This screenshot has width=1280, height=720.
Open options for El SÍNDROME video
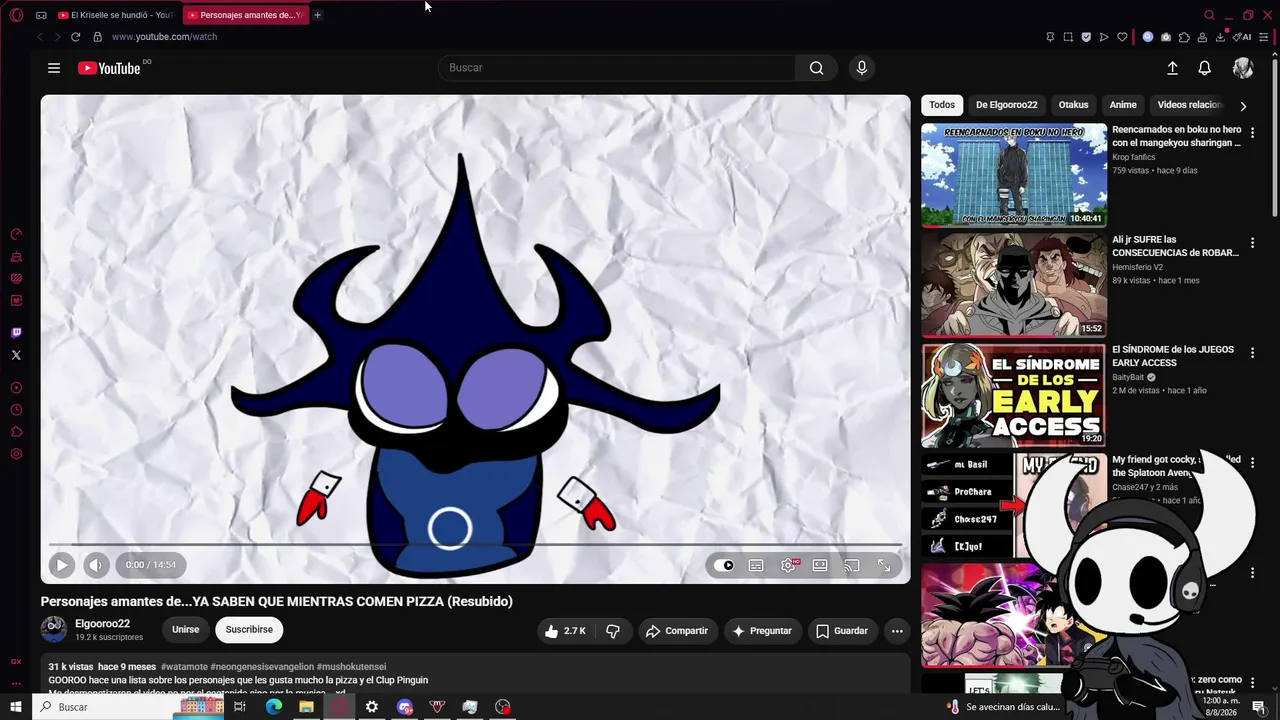tap(1252, 353)
